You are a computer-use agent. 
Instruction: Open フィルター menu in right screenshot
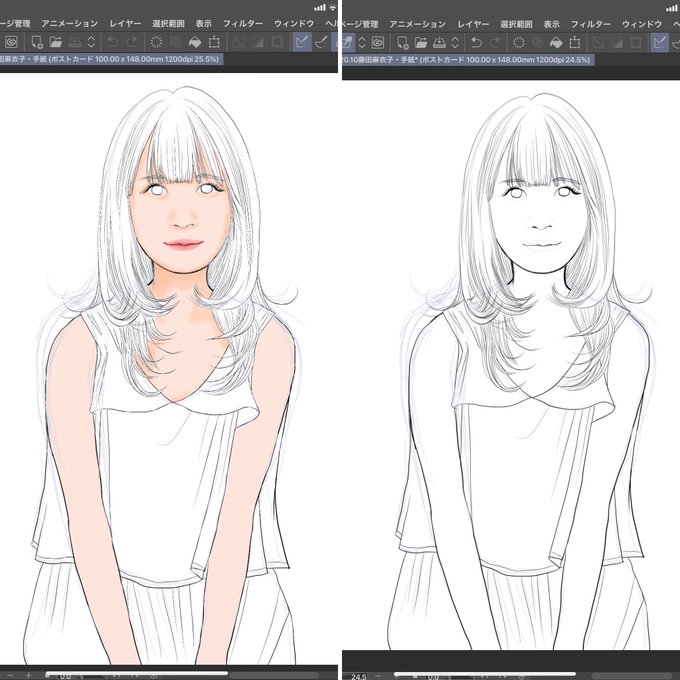point(591,24)
